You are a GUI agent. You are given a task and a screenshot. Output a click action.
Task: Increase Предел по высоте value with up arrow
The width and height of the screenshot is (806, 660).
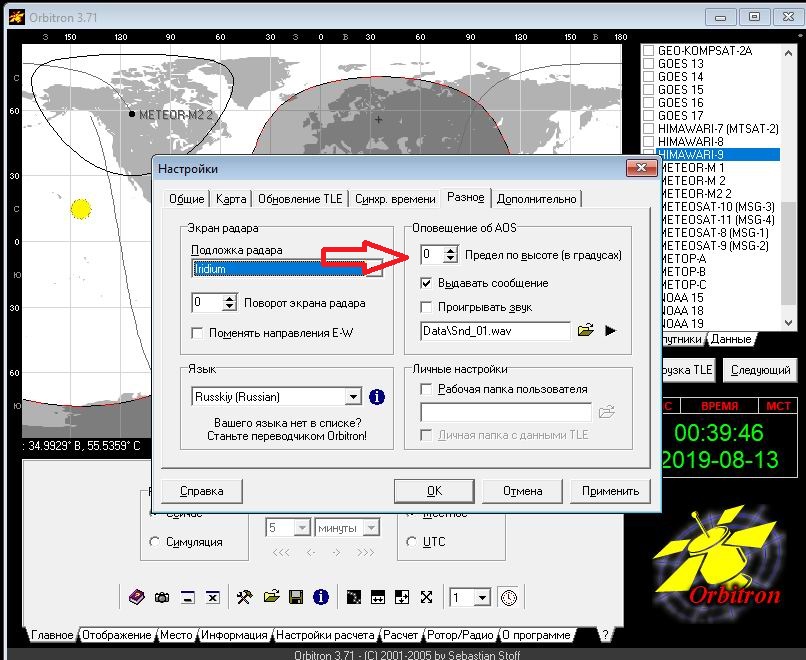[x=451, y=250]
